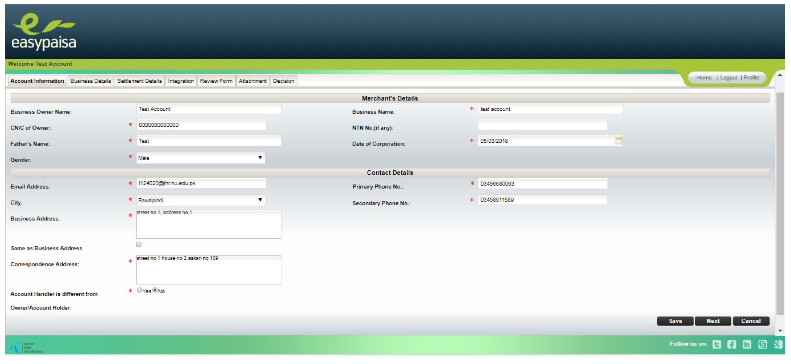
Task: Open the last social icon in footer
Action: pos(778,345)
